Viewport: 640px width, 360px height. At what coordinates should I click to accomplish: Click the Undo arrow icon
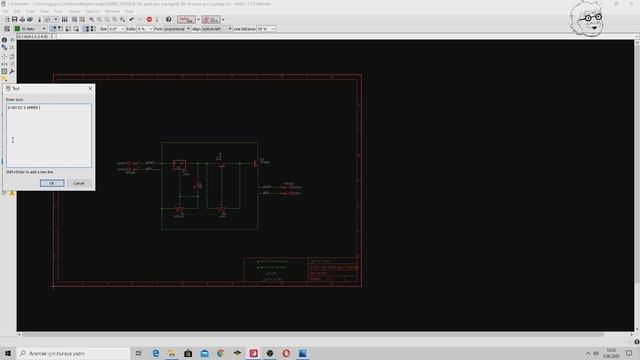coord(131,19)
